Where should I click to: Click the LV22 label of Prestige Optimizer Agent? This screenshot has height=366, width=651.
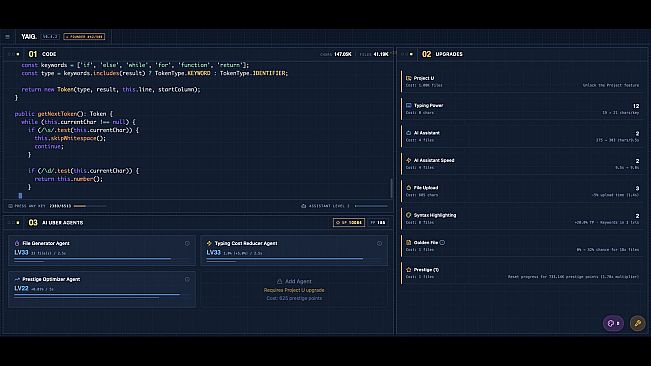pyautogui.click(x=21, y=288)
